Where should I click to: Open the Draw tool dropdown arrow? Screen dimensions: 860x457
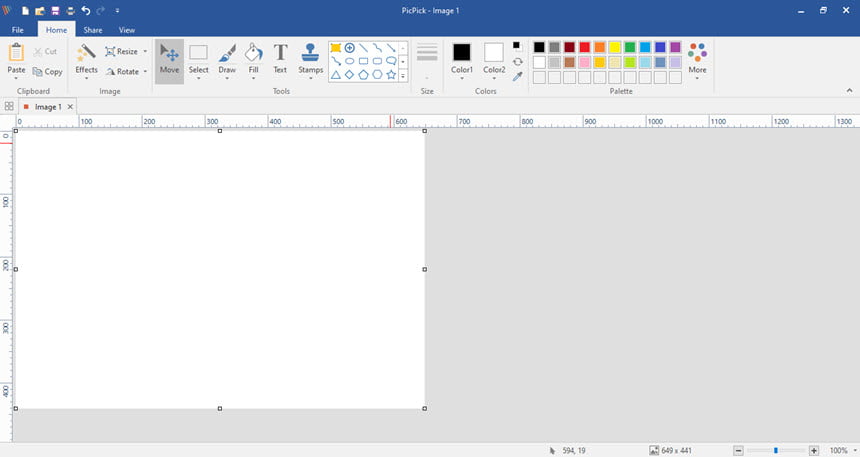(227, 78)
